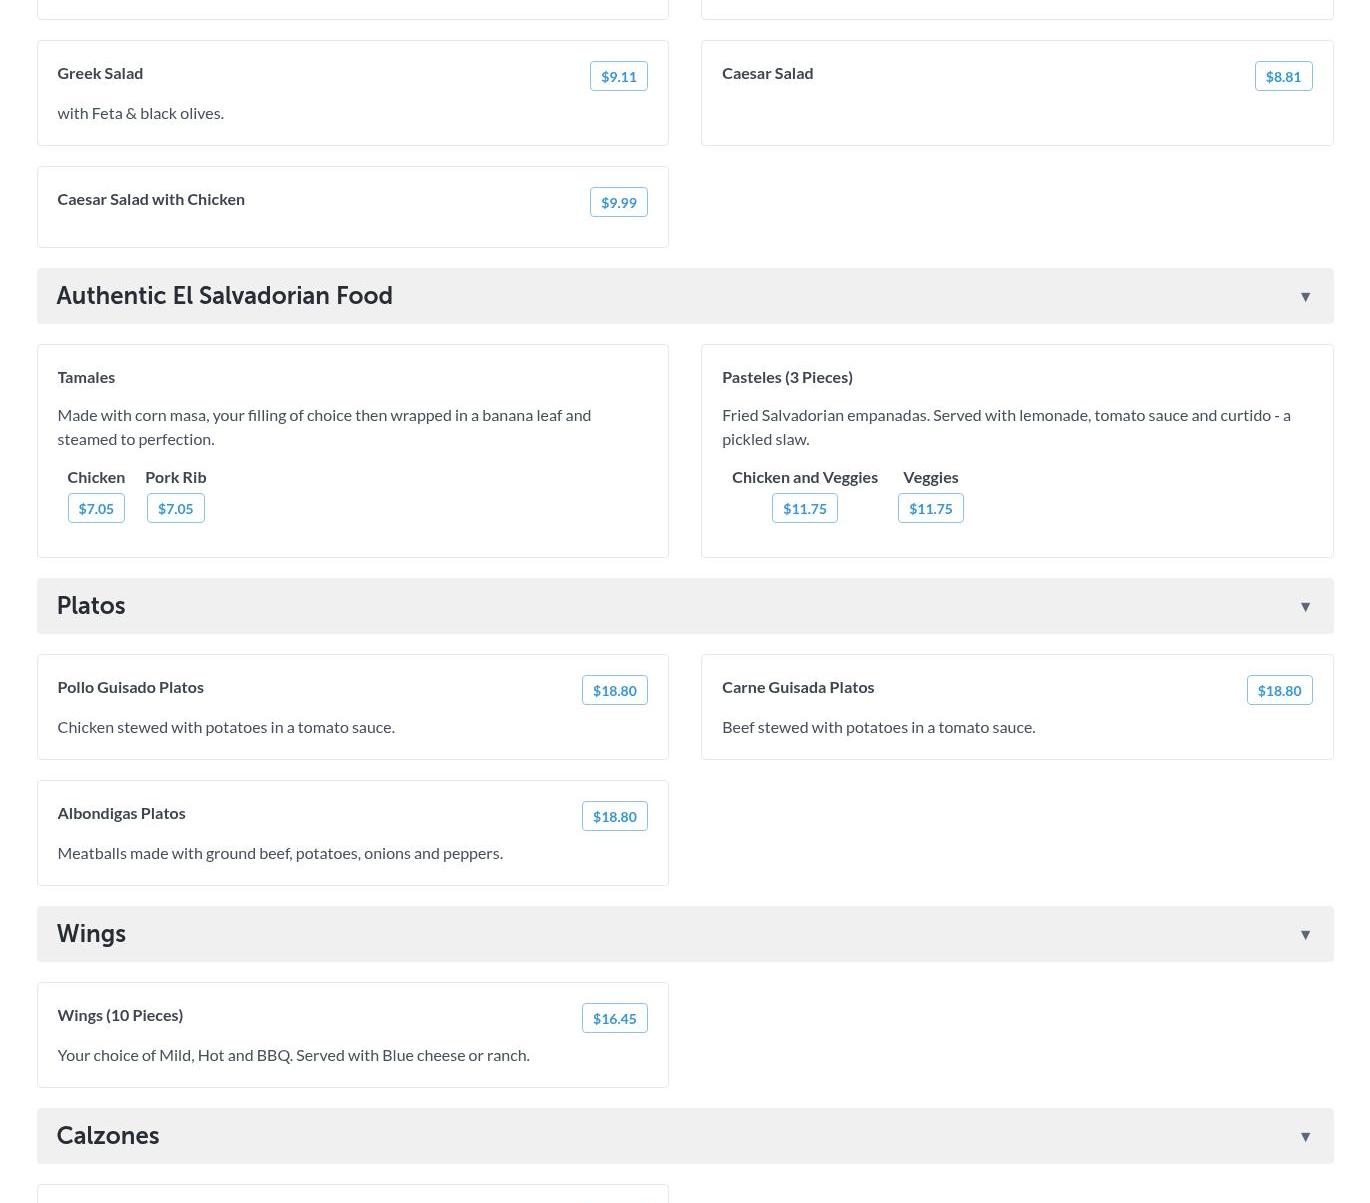Pick Veggies Pasteles $11.75 price
Screen dimensions: 1370x1203
[930, 509]
